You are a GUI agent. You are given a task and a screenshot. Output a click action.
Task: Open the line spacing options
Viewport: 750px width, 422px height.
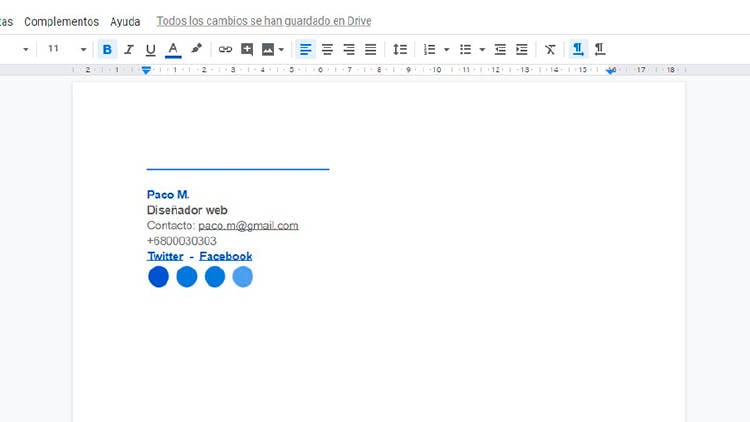(400, 49)
